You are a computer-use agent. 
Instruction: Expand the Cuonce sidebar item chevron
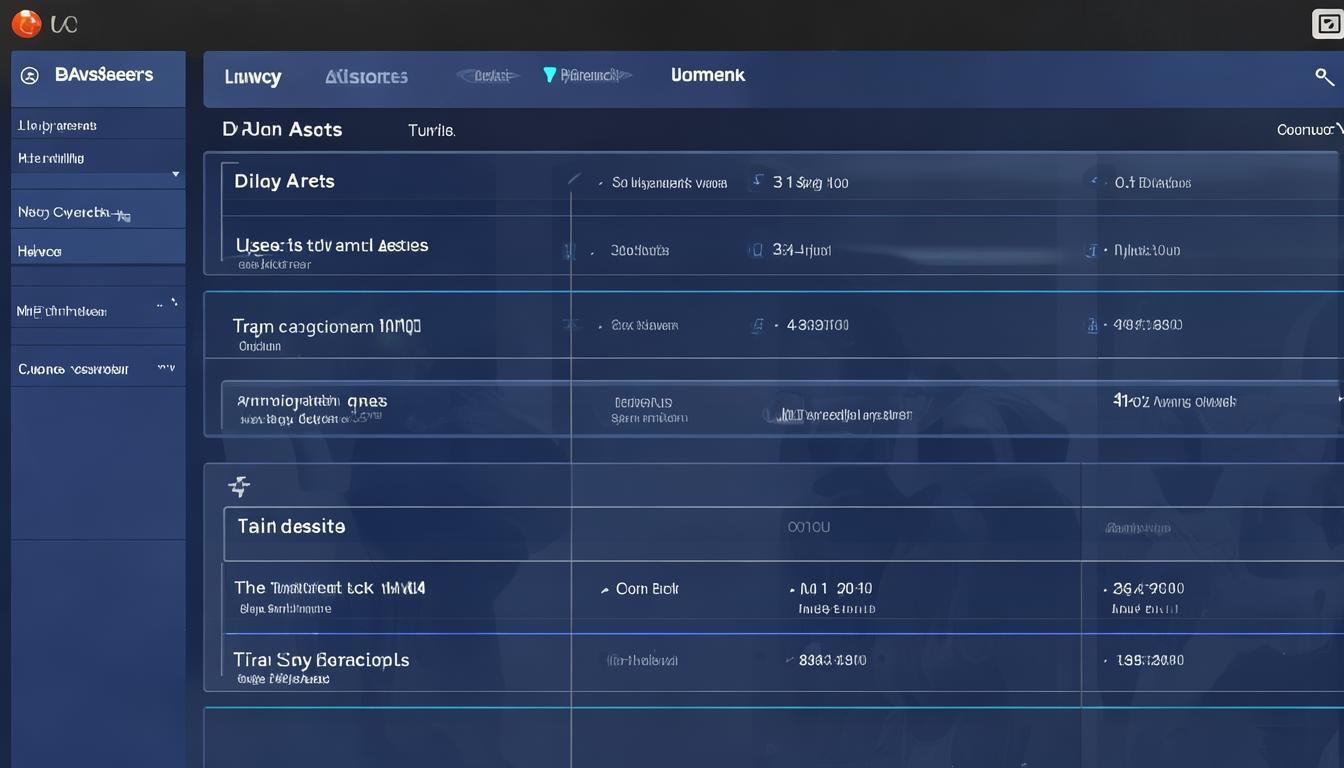coord(166,369)
